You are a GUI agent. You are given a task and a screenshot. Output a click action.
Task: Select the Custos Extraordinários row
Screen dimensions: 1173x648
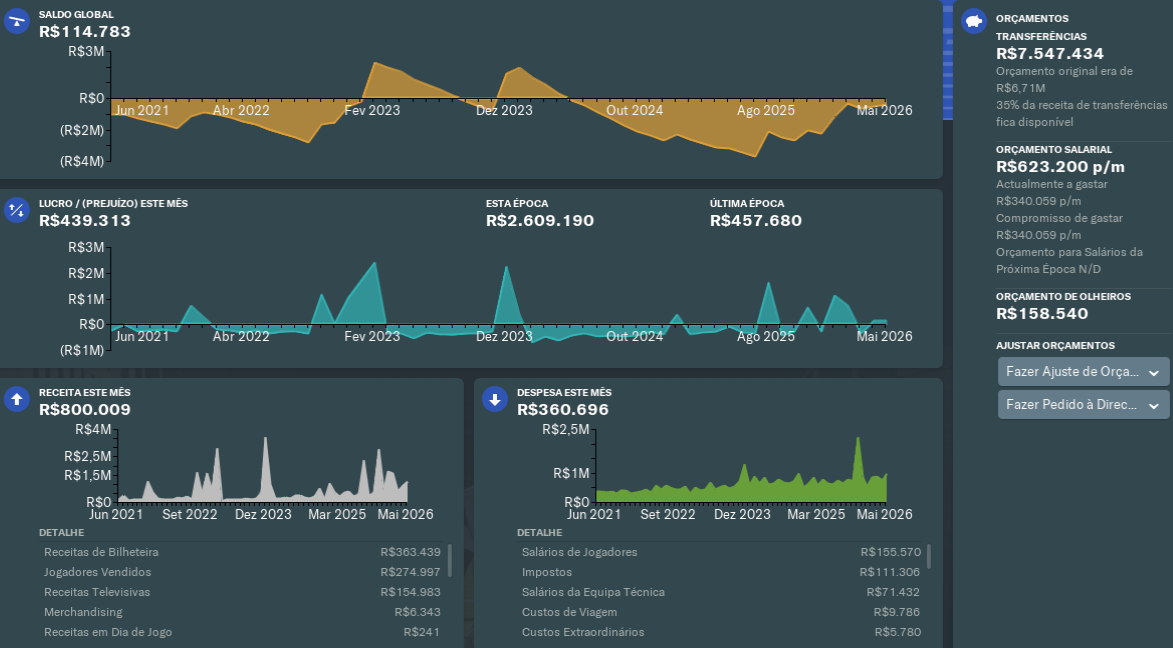(x=721, y=632)
